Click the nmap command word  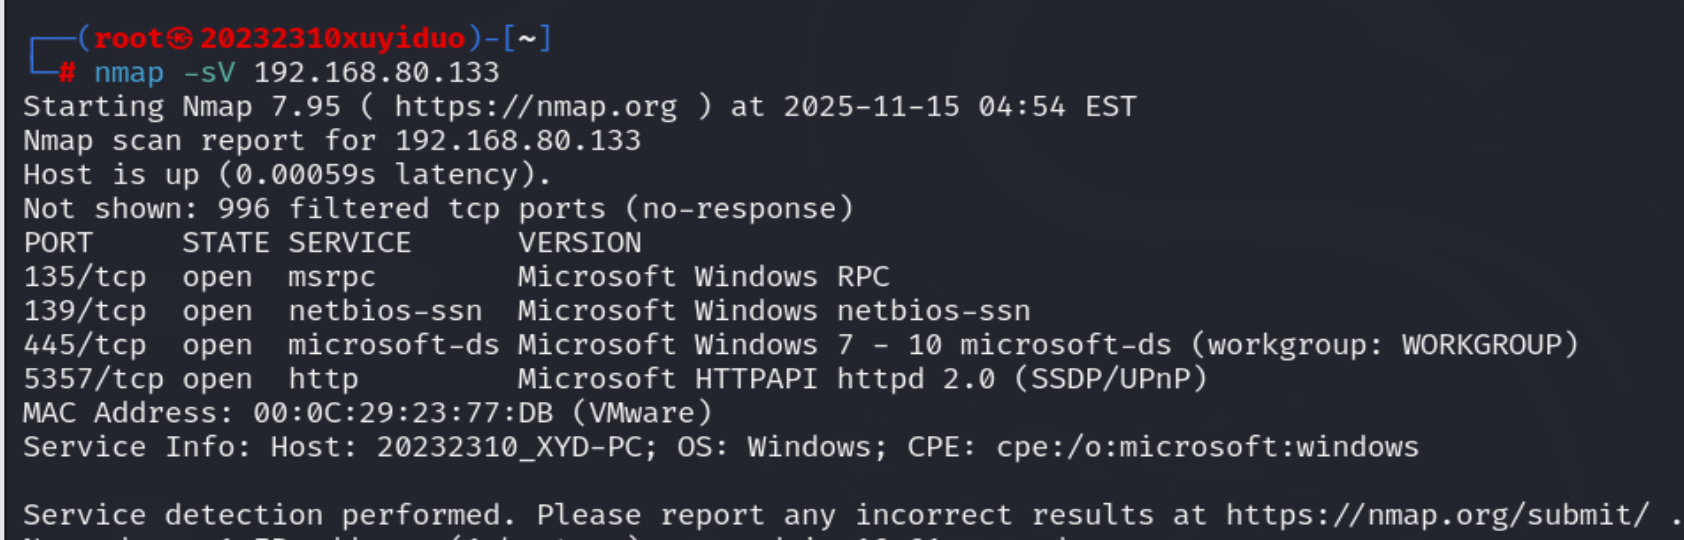tap(129, 73)
